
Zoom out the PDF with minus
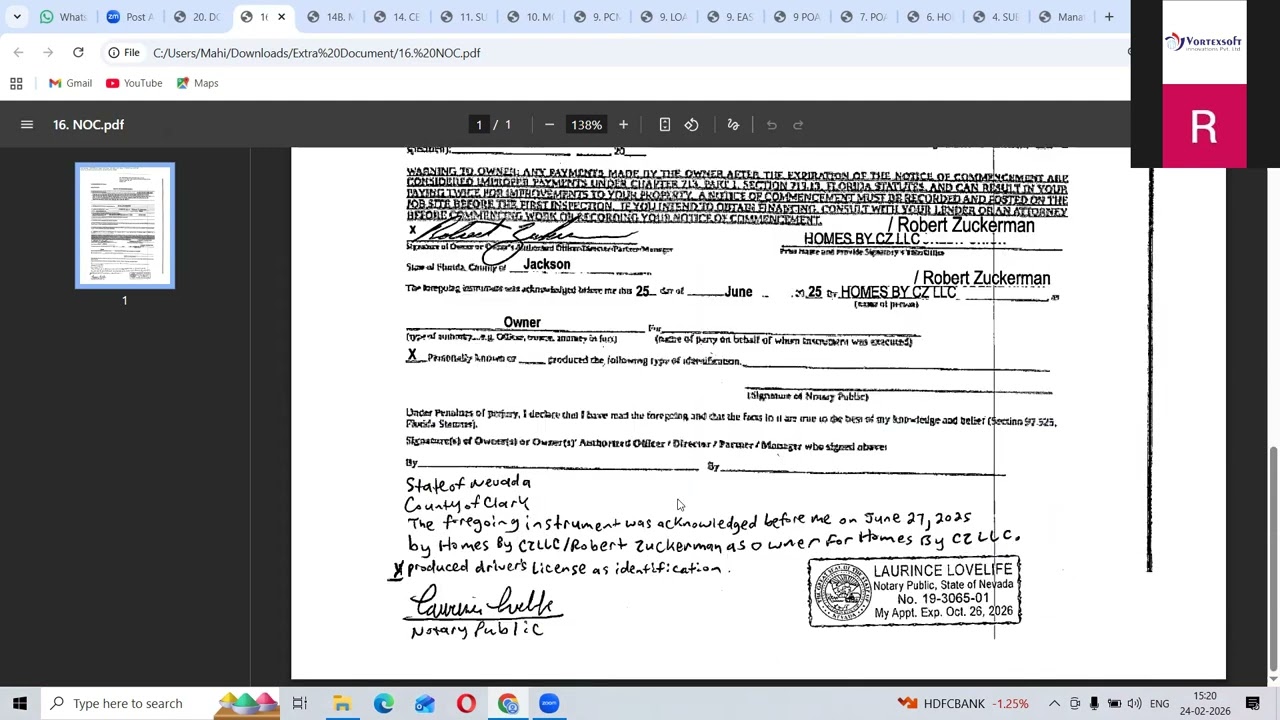(549, 125)
